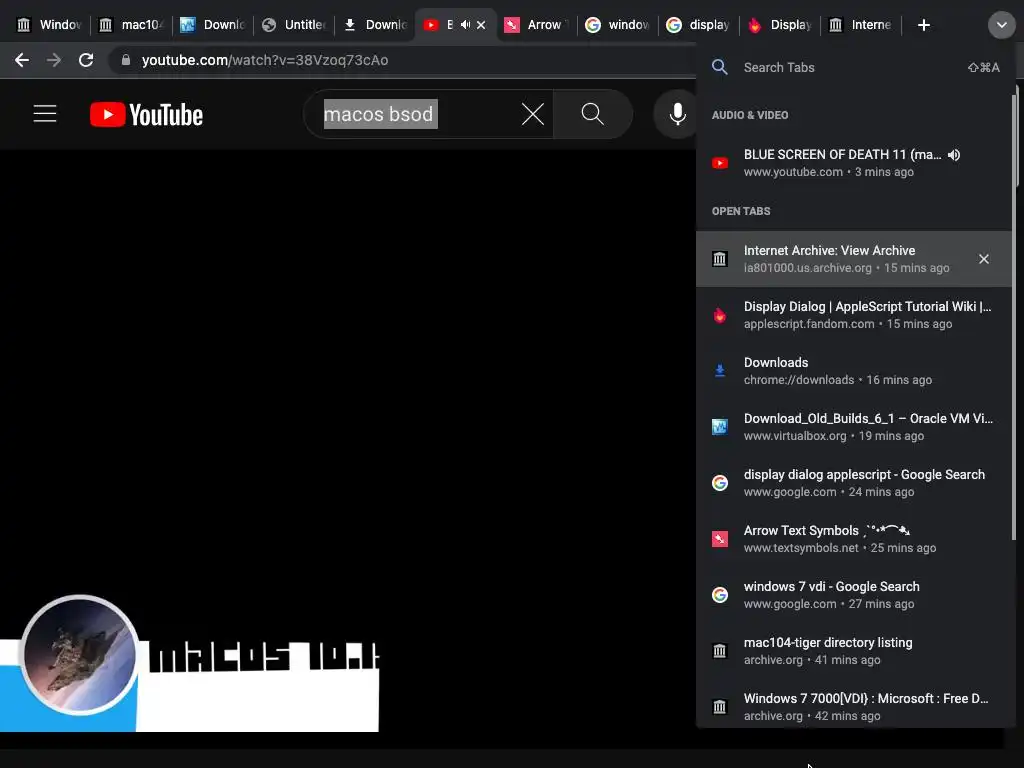Click the speaker icon on BLUE SCREEN OF DEATH entry
This screenshot has height=768, width=1024.
(x=954, y=155)
